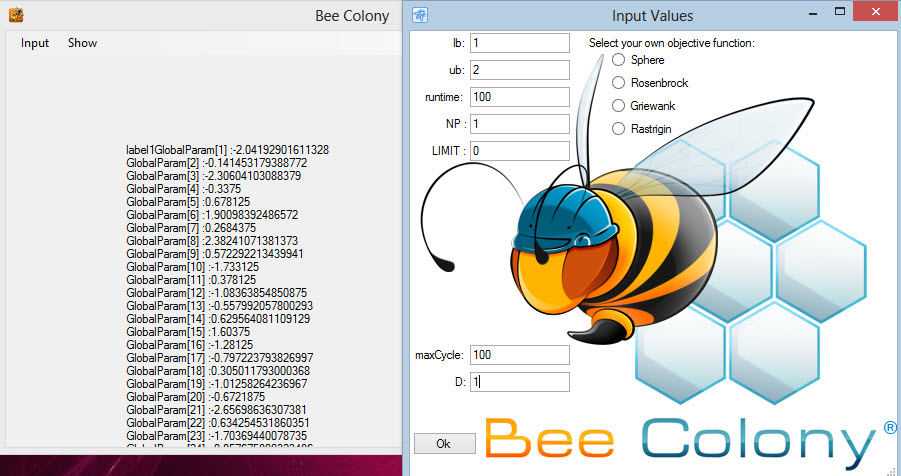
Task: Click the GlobalParam[7] :0.2684375 line
Action: click(191, 228)
